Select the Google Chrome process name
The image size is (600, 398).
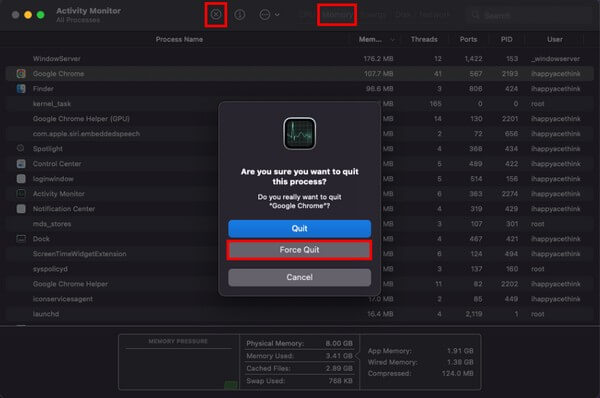pyautogui.click(x=58, y=74)
